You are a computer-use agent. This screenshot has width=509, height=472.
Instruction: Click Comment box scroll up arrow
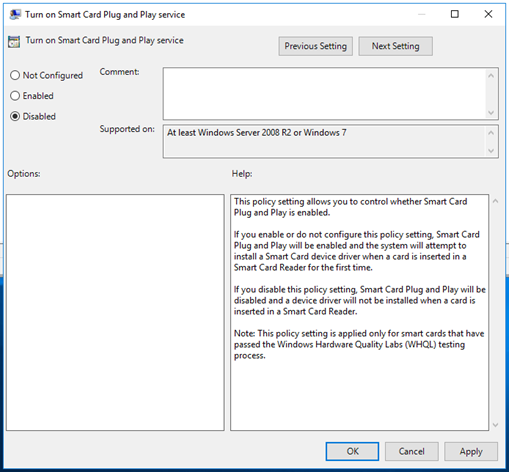[x=491, y=76]
